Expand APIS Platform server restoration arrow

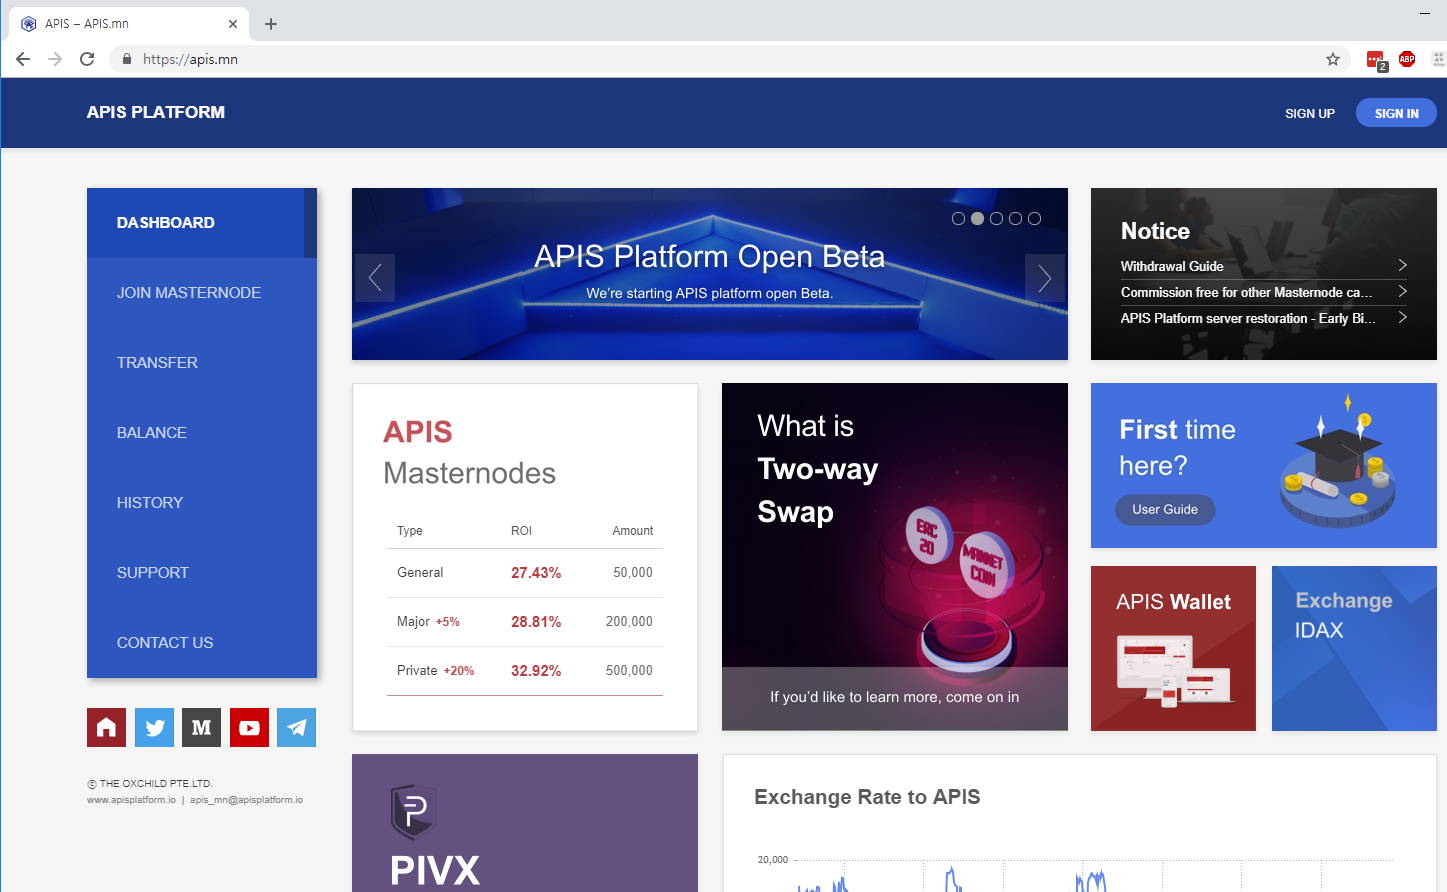click(x=1402, y=317)
